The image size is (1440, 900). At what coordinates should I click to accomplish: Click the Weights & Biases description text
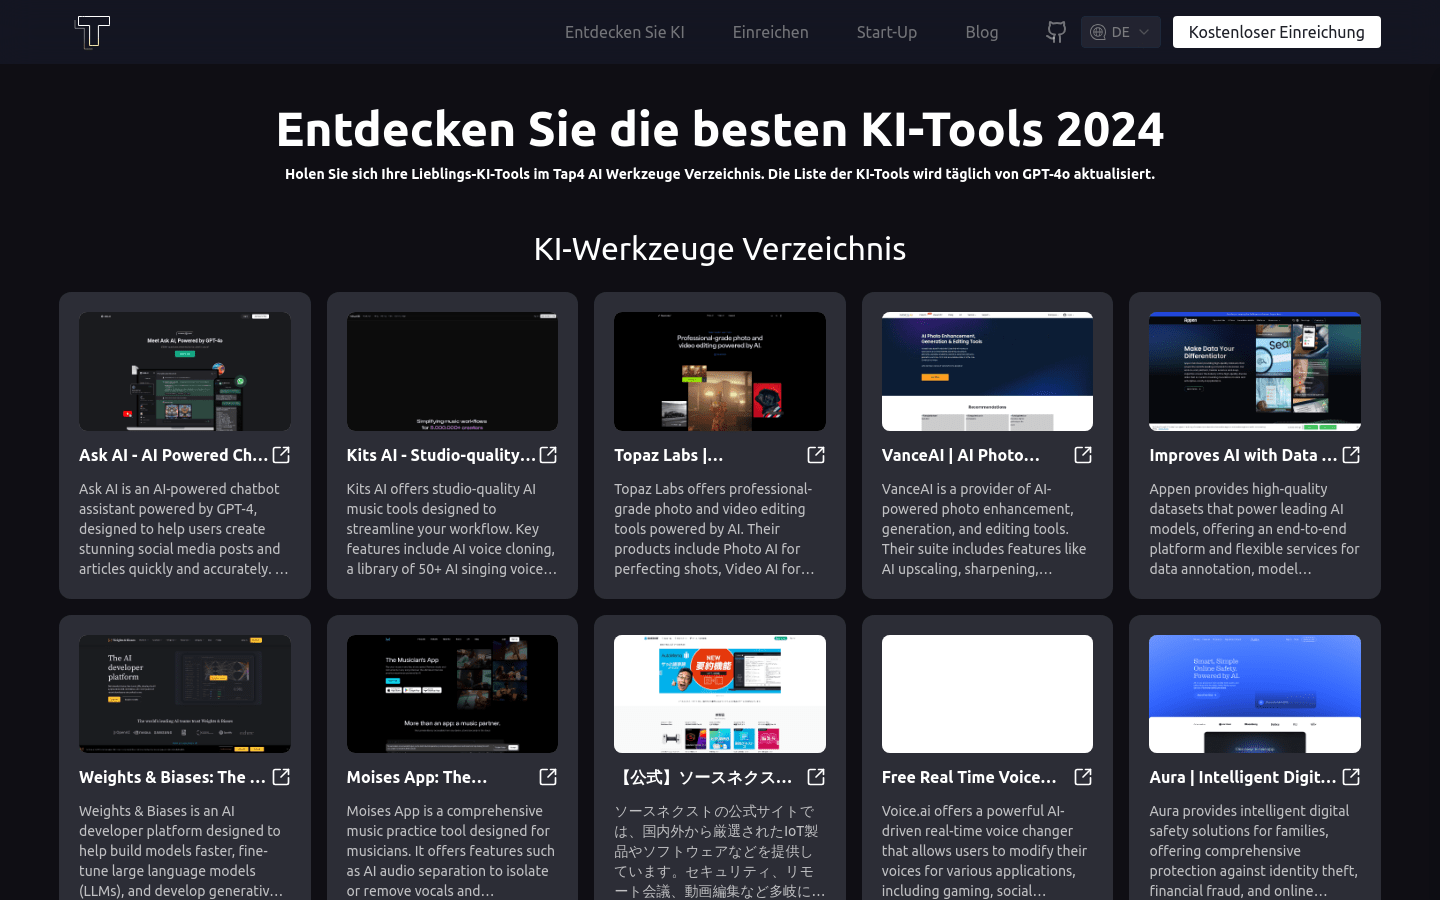coord(185,850)
